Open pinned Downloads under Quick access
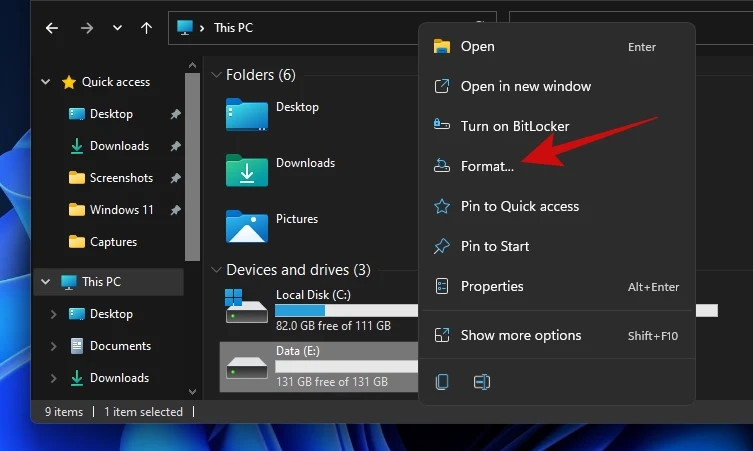Screen dimensions: 753x451 (119, 146)
